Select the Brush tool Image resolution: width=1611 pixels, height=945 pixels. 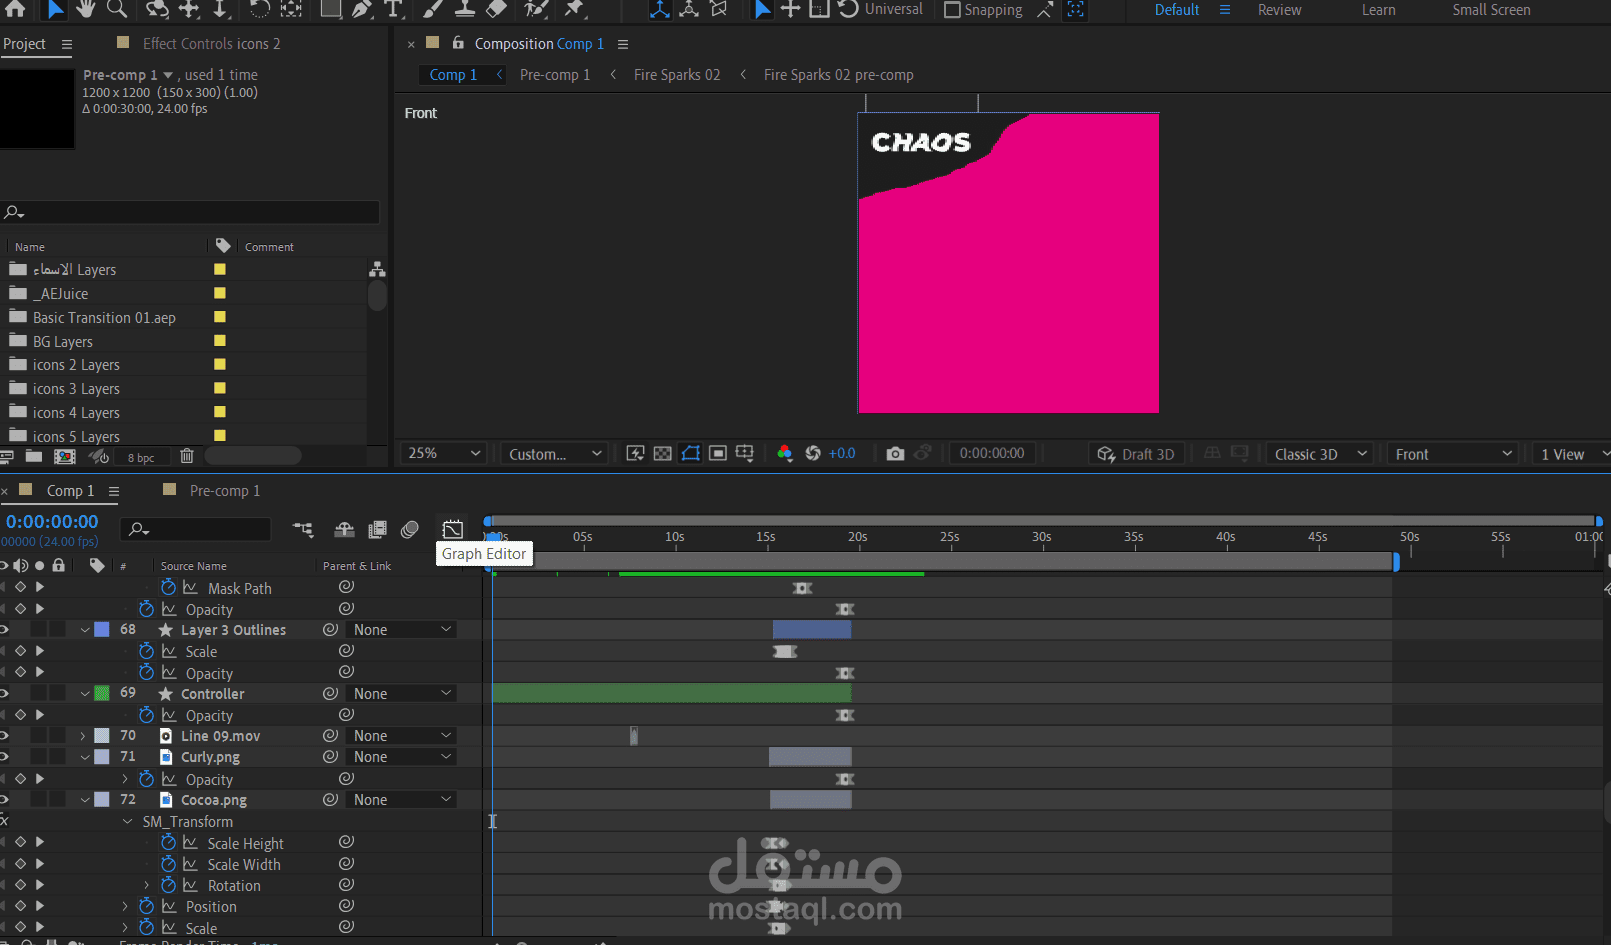coord(433,9)
